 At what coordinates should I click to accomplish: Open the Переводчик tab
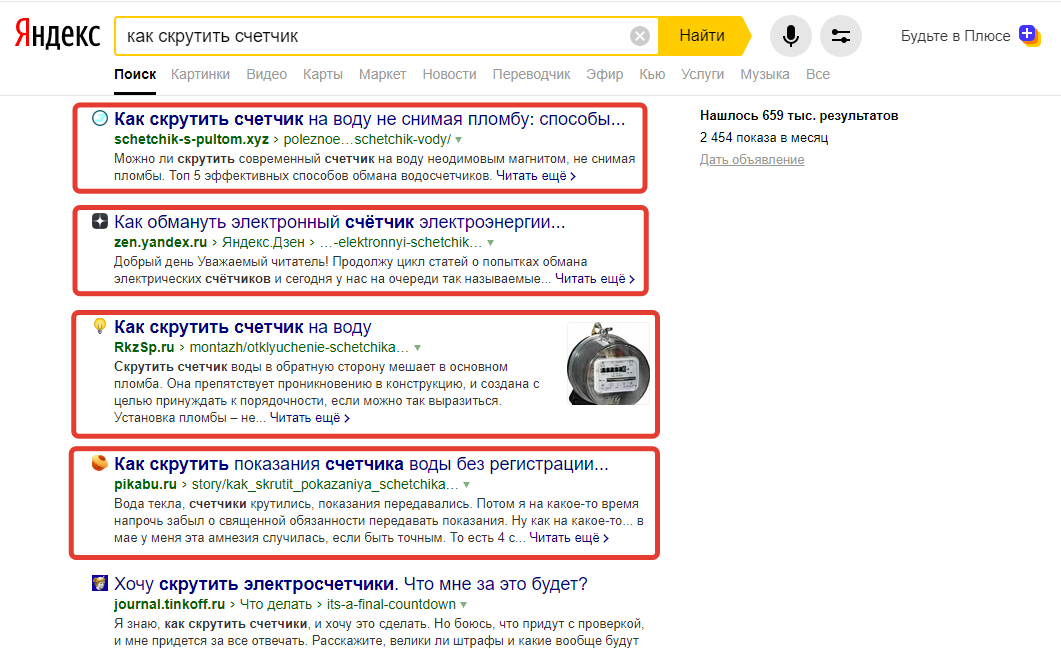coord(531,74)
